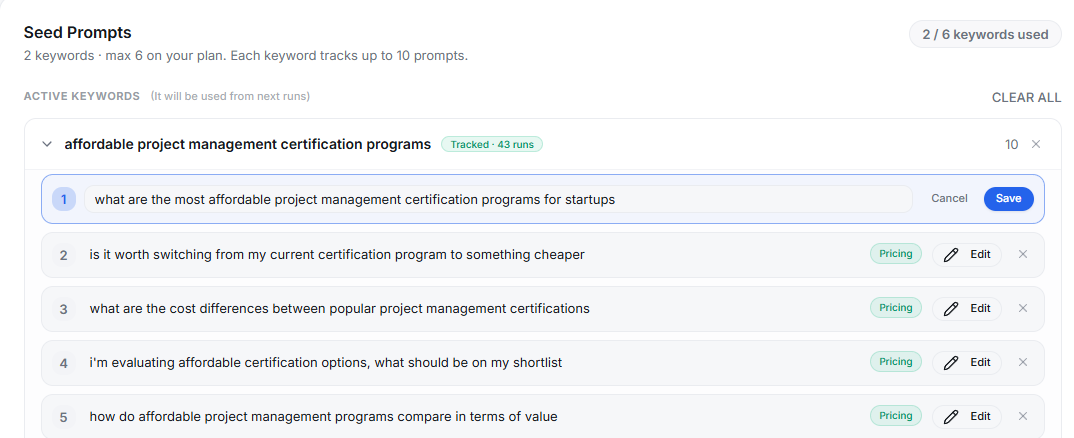Viewport: 1074px width, 438px height.
Task: Remove the 'evaluating affordable certification options' prompt
Action: coord(1023,362)
